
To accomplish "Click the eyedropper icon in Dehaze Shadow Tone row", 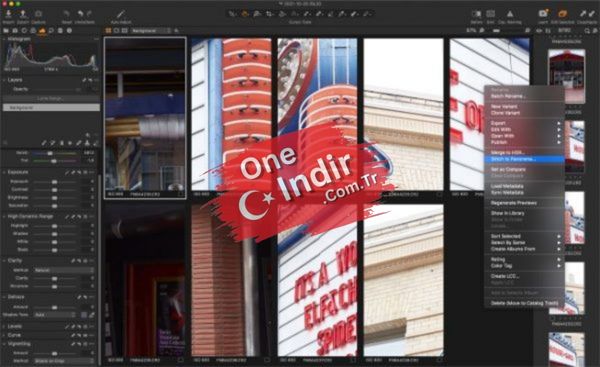I will point(91,315).
